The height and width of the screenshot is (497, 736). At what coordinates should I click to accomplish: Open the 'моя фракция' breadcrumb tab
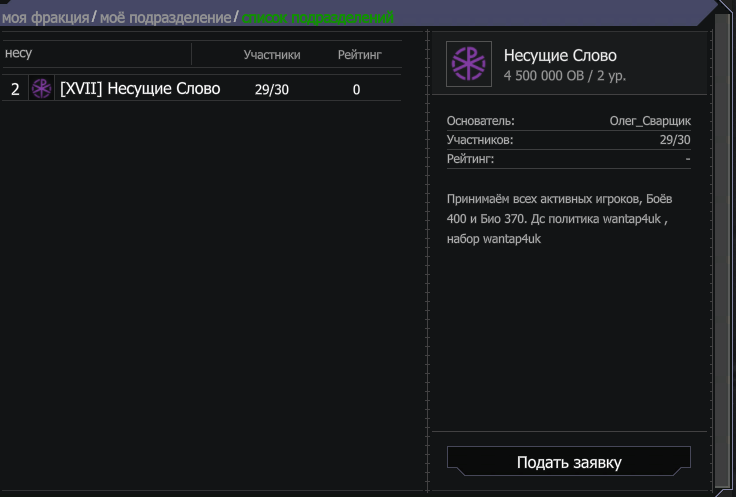pos(45,18)
